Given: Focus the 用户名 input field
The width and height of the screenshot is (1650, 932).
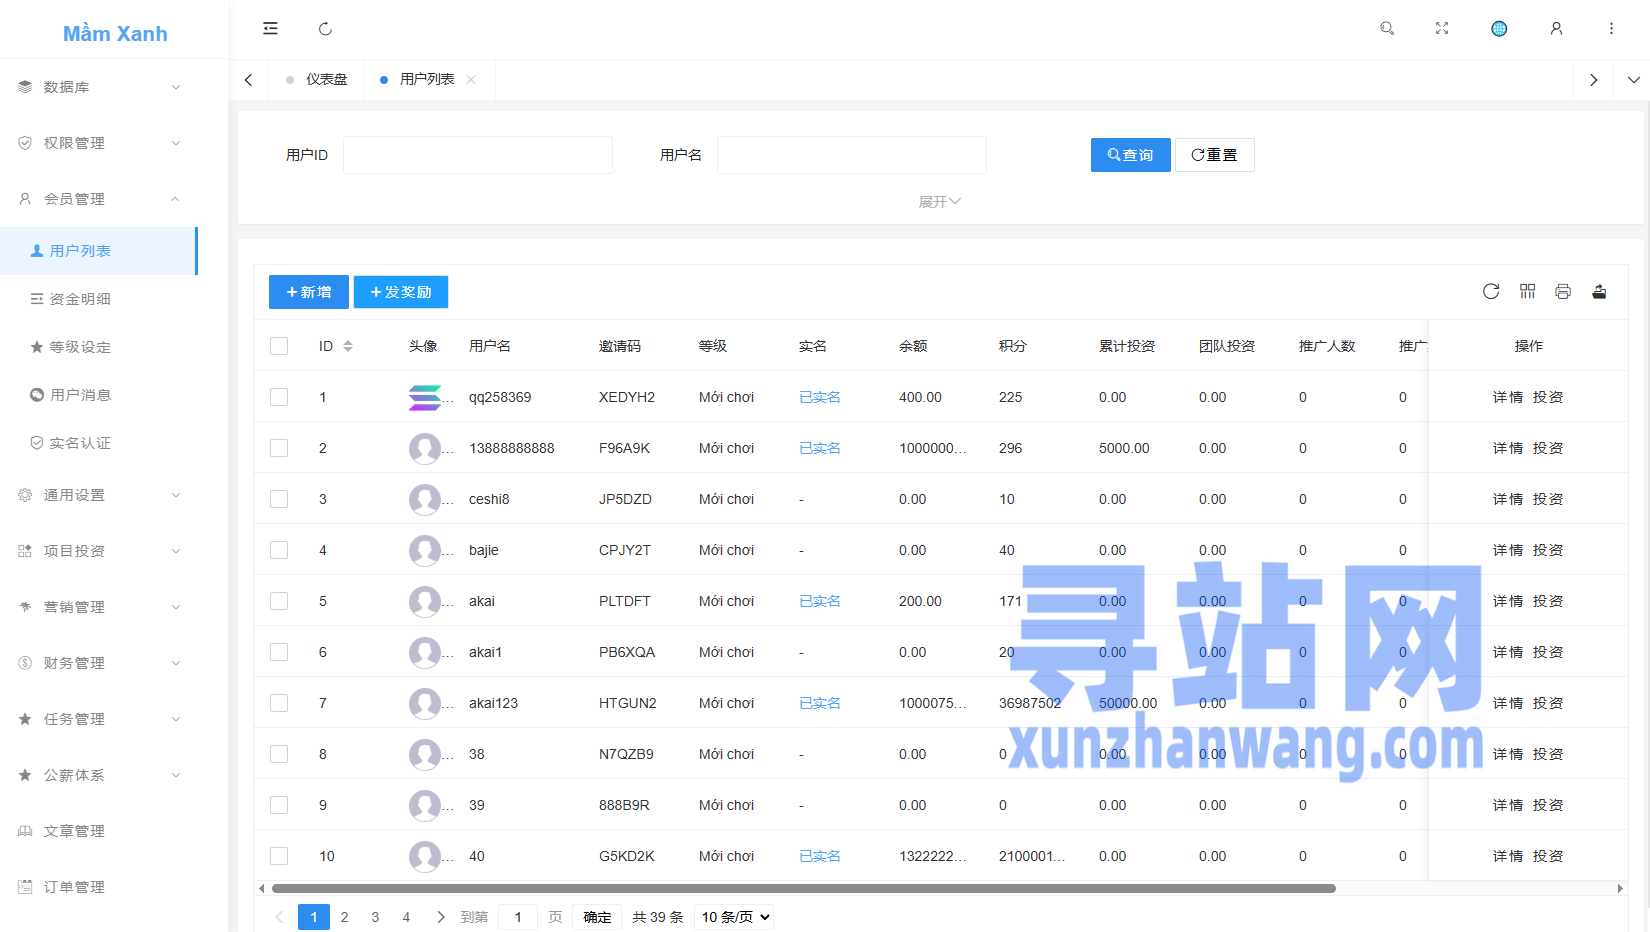Looking at the screenshot, I should (852, 155).
